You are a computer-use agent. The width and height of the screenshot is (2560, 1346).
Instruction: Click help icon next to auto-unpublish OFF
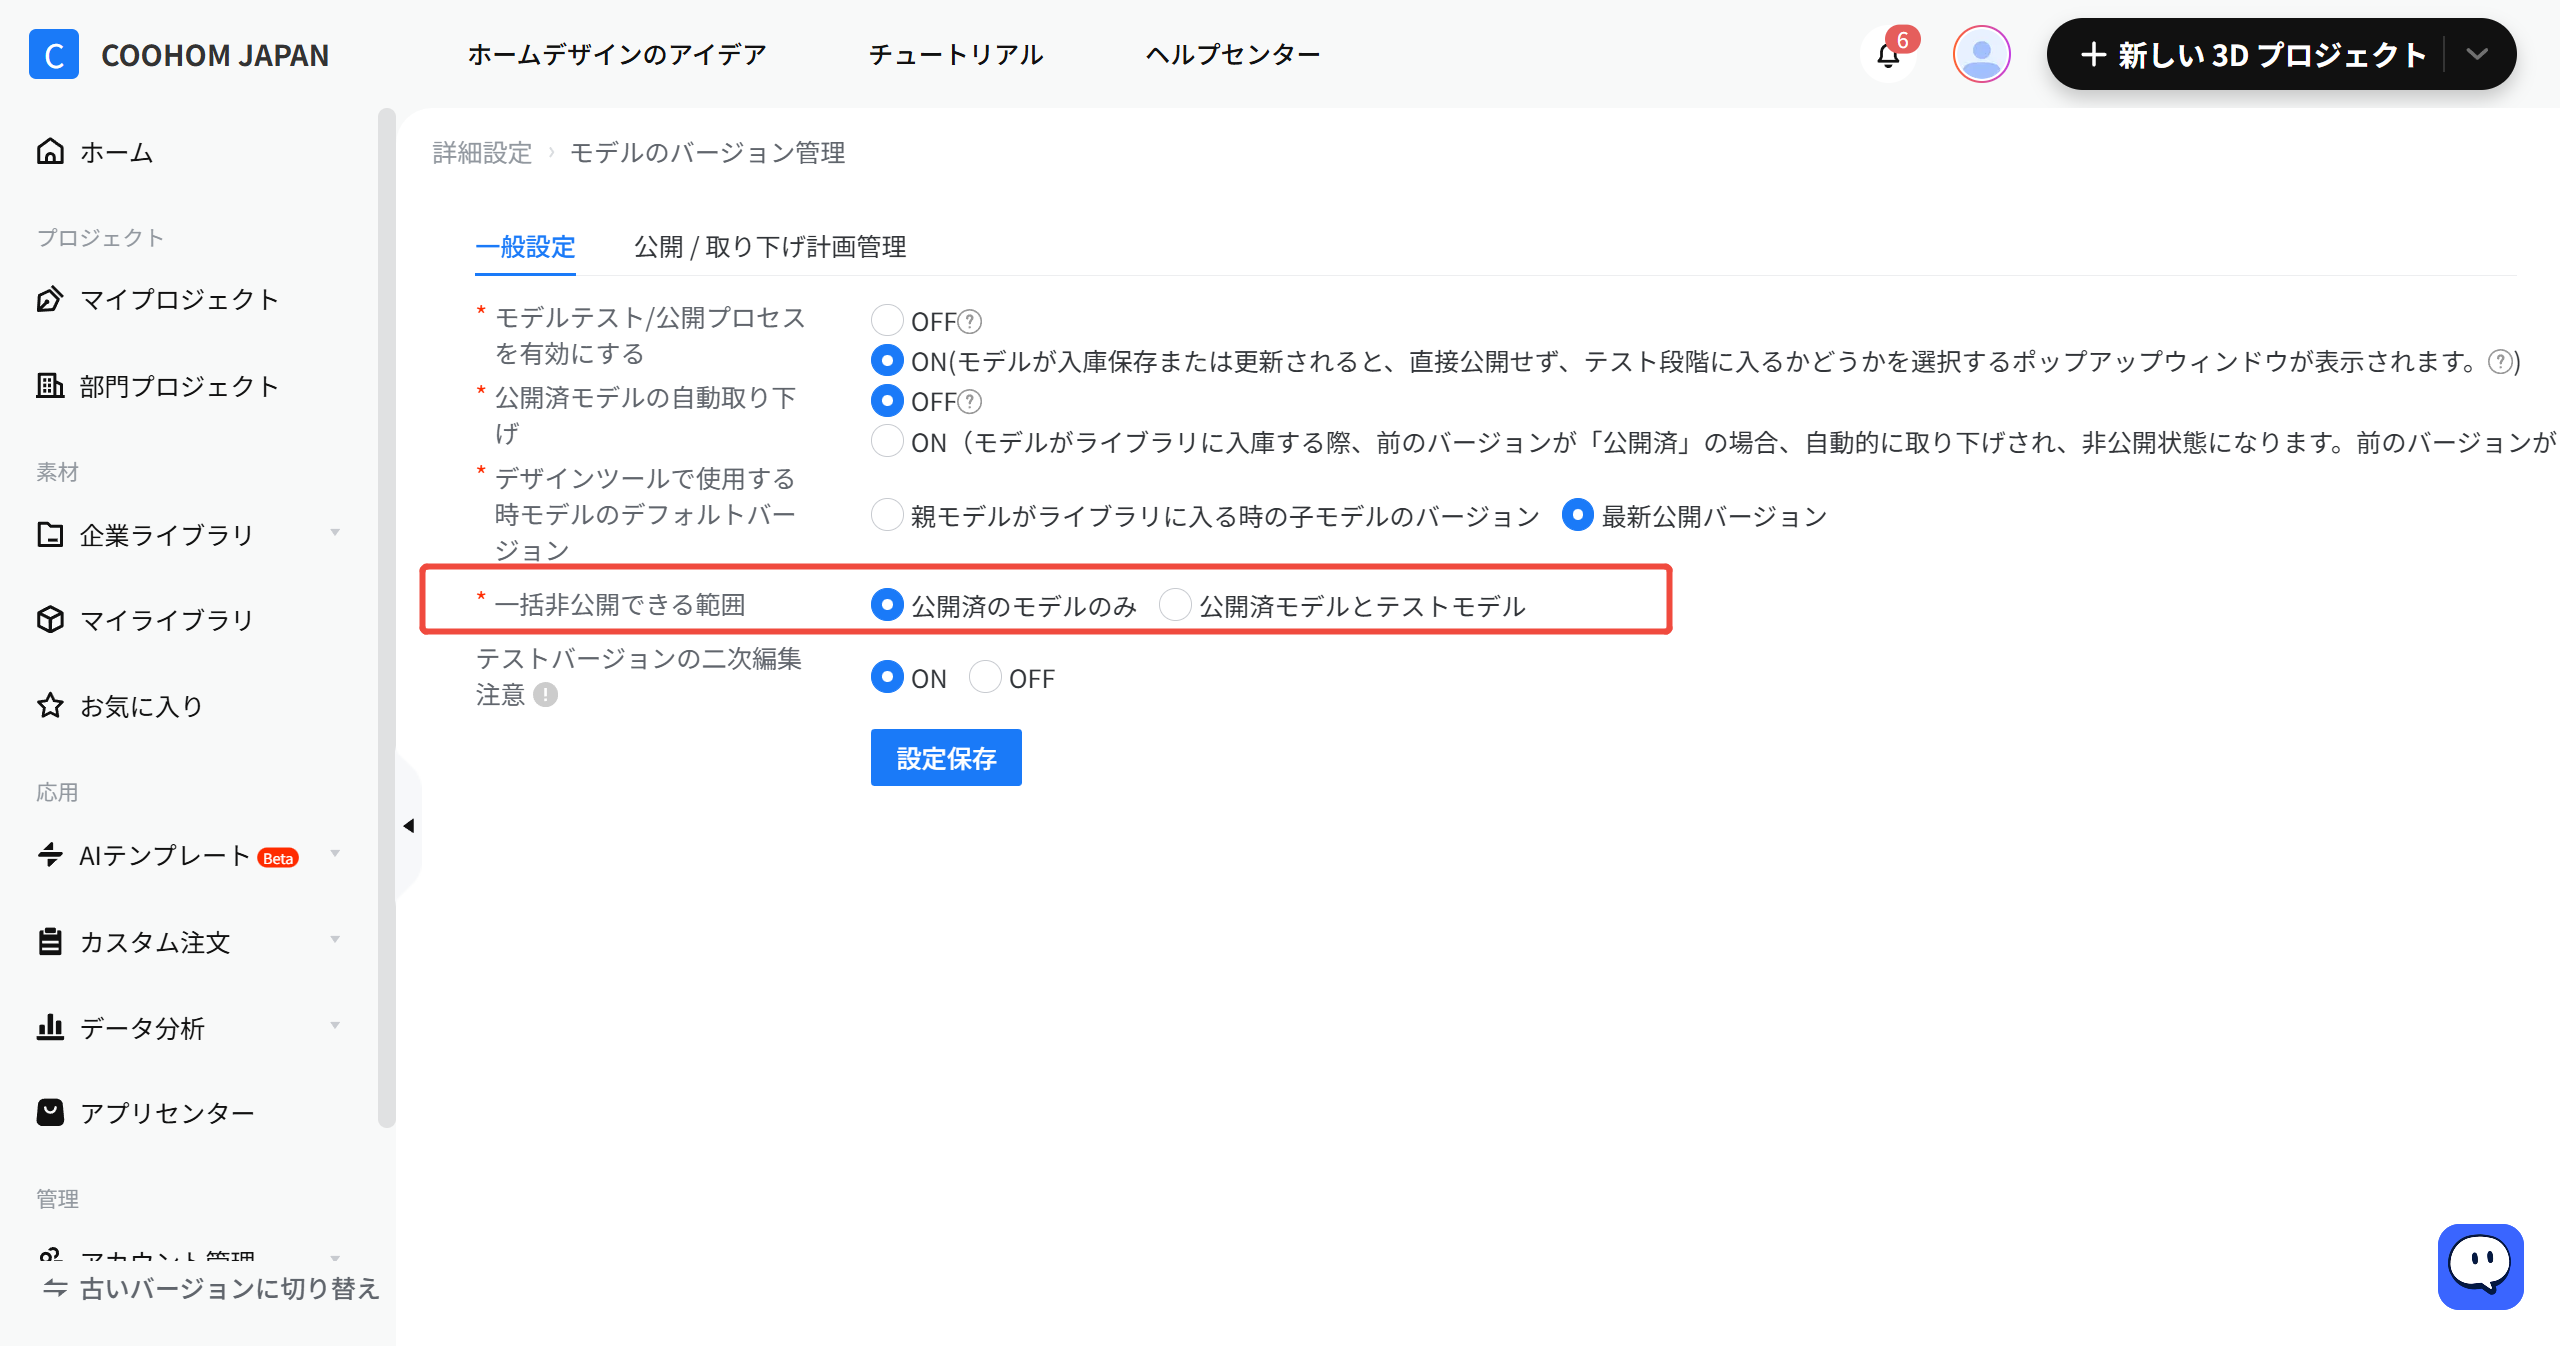pyautogui.click(x=970, y=401)
